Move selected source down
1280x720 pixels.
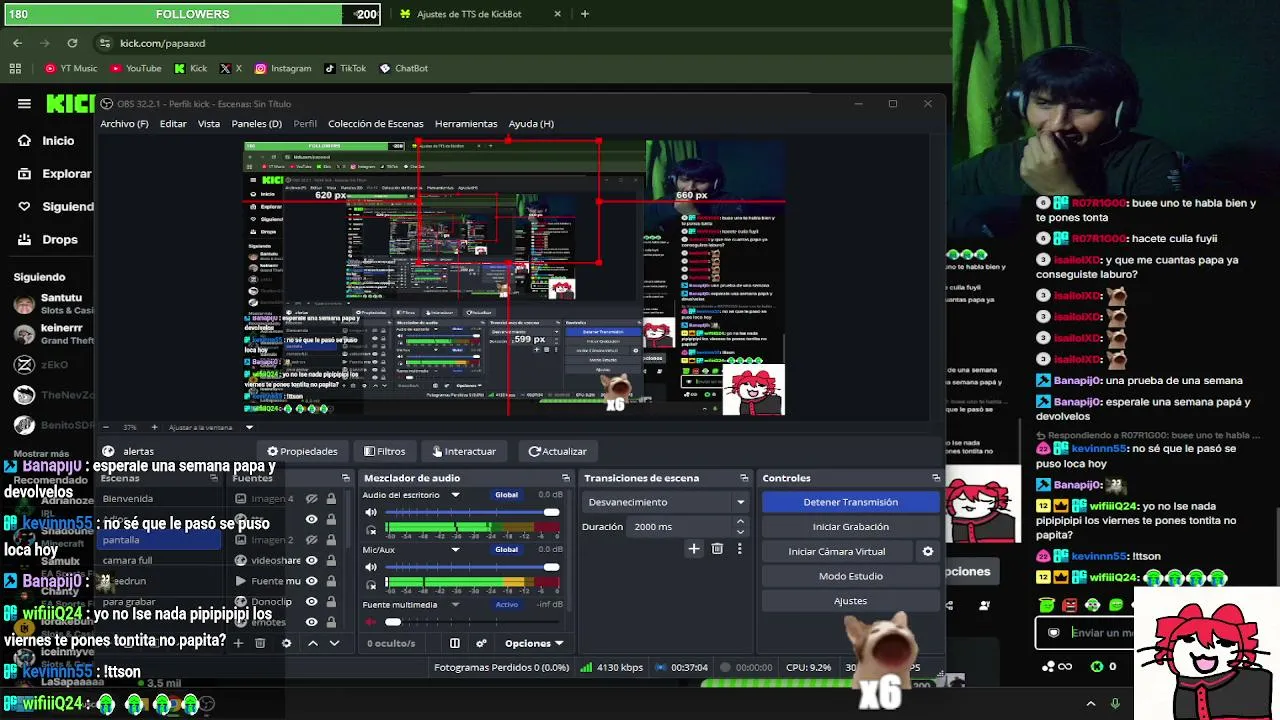click(x=334, y=643)
